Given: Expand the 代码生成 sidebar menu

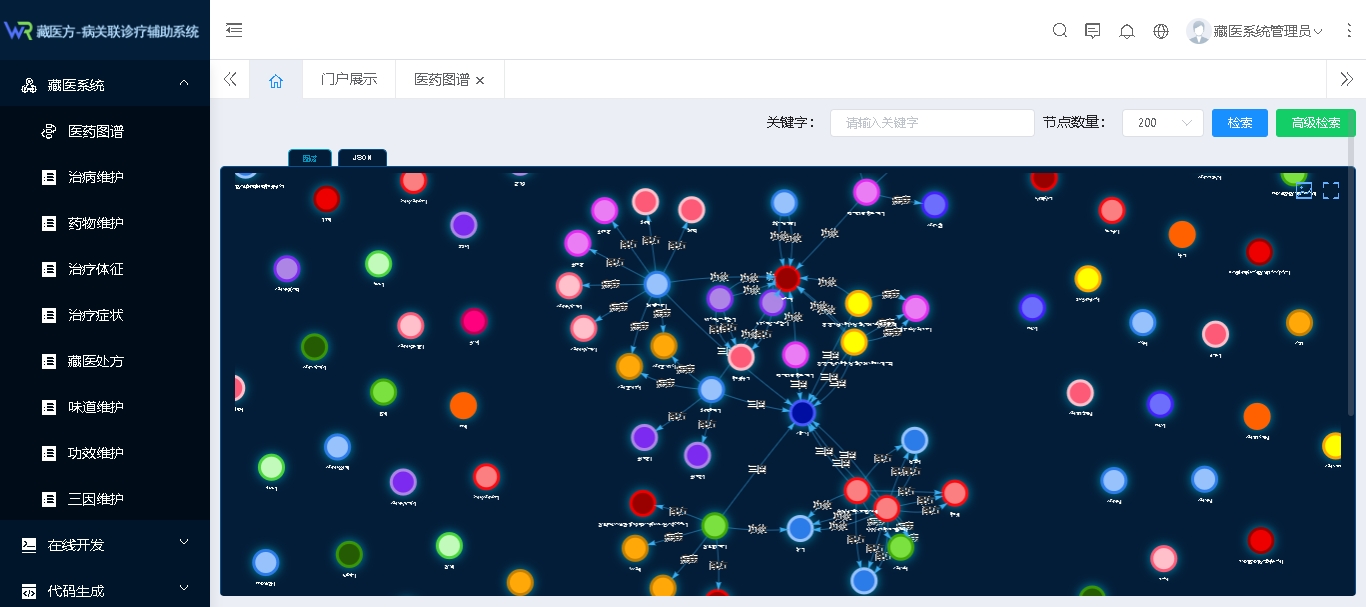Looking at the screenshot, I should coord(105,591).
